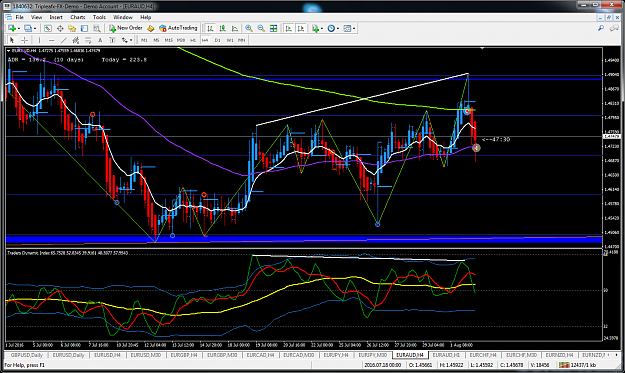Click the chart shift triangle marker atop chart
625x373 pixels.
(482, 48)
